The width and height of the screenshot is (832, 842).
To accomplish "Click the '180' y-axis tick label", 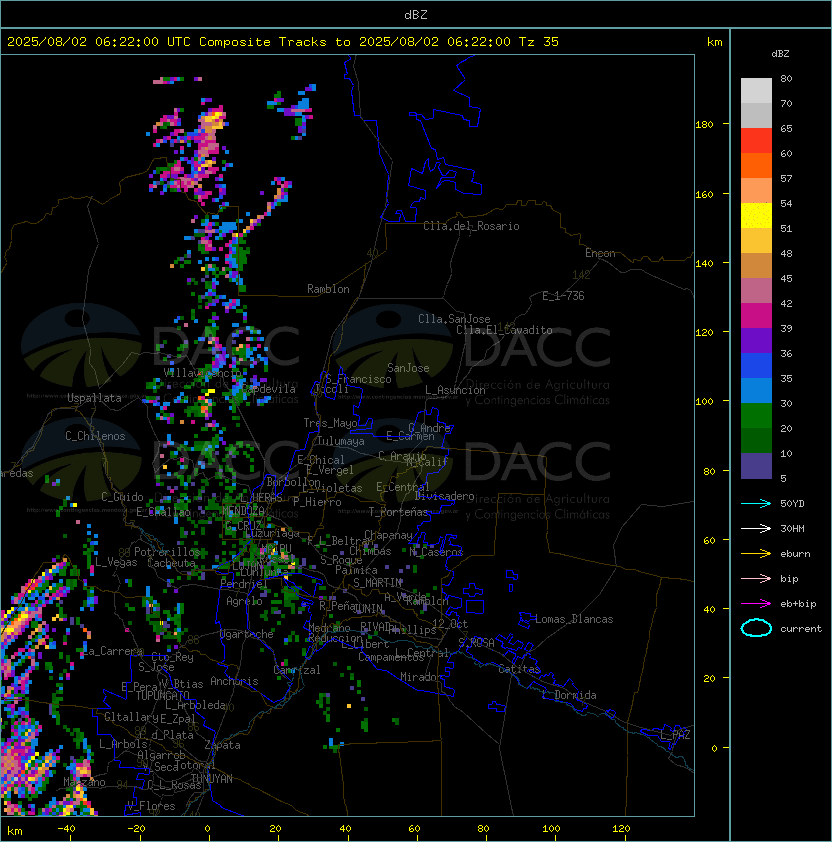I will click(x=704, y=125).
